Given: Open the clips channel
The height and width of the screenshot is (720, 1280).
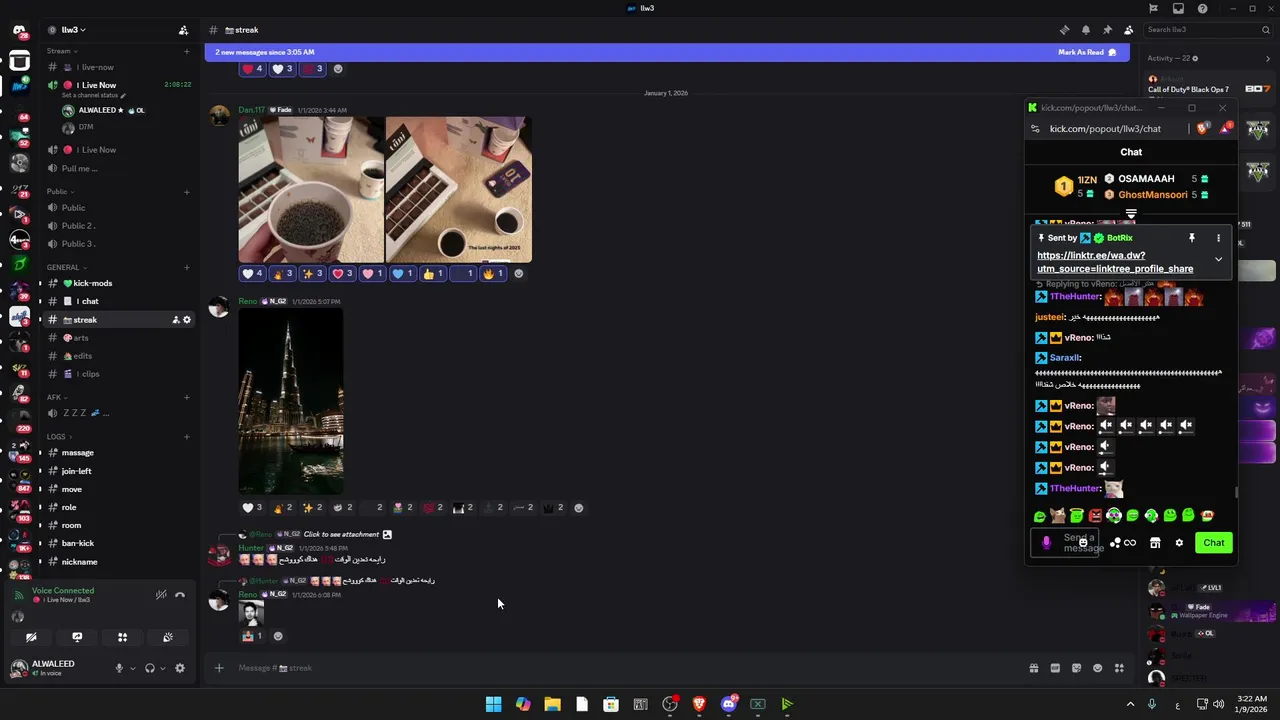Looking at the screenshot, I should click(x=118, y=374).
